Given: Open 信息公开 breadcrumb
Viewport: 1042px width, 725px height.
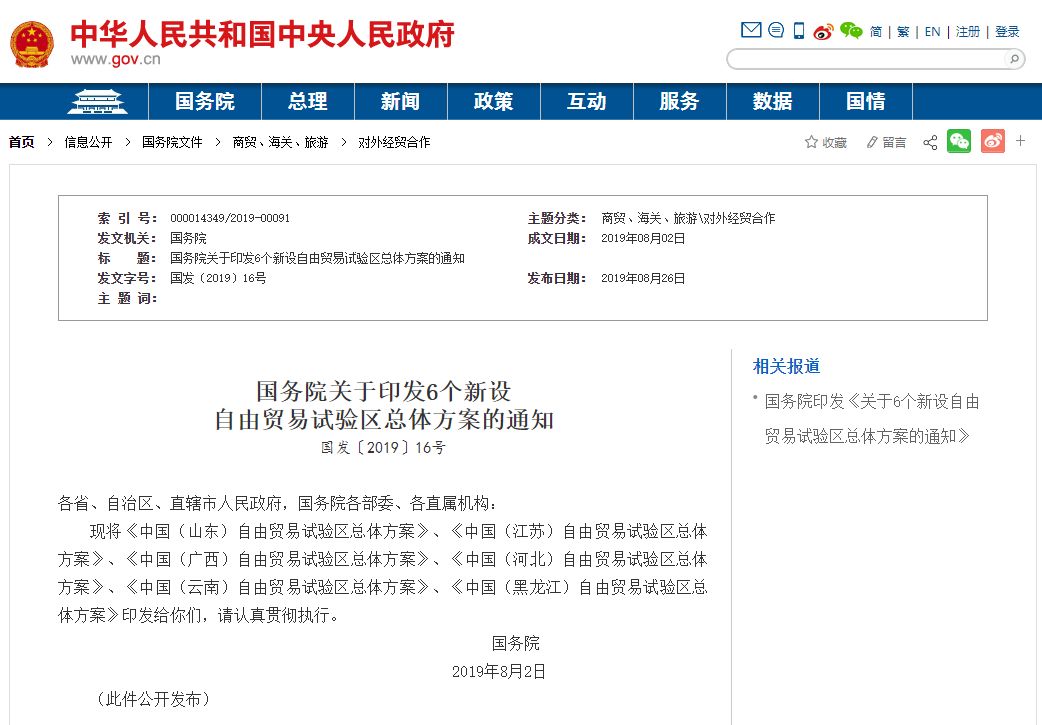Looking at the screenshot, I should pos(88,142).
